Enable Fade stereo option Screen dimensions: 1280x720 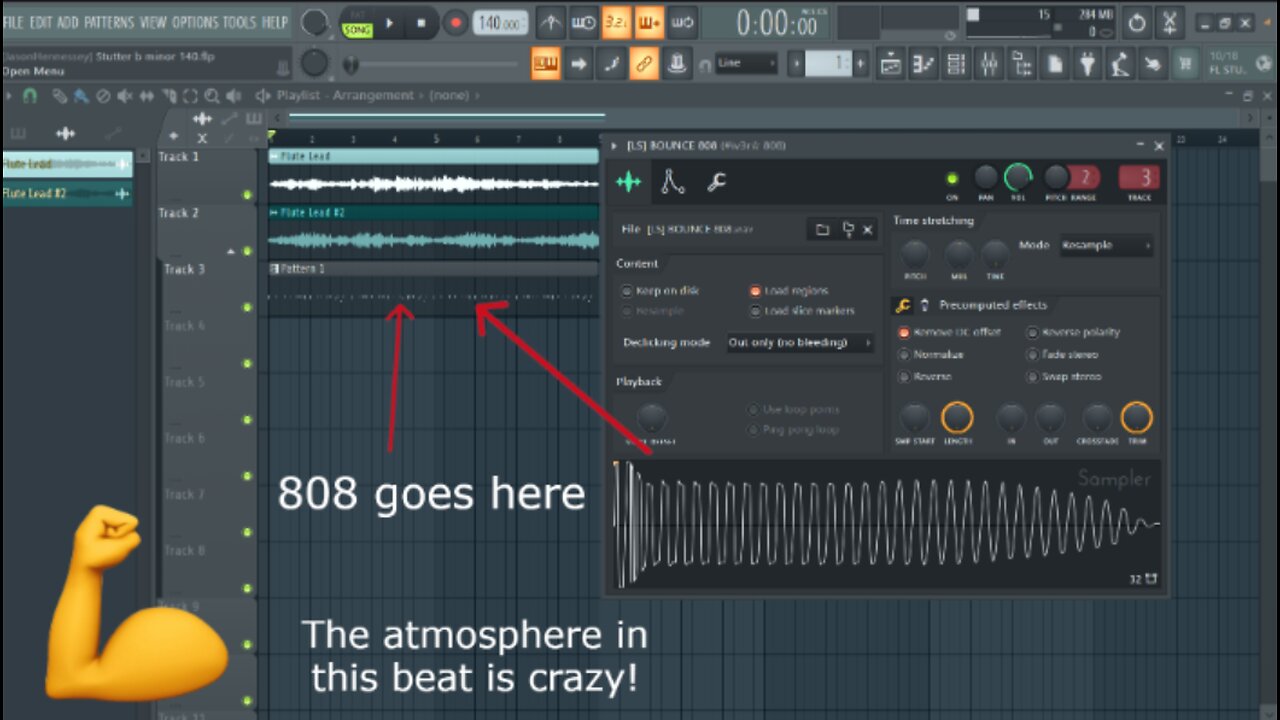1063,354
